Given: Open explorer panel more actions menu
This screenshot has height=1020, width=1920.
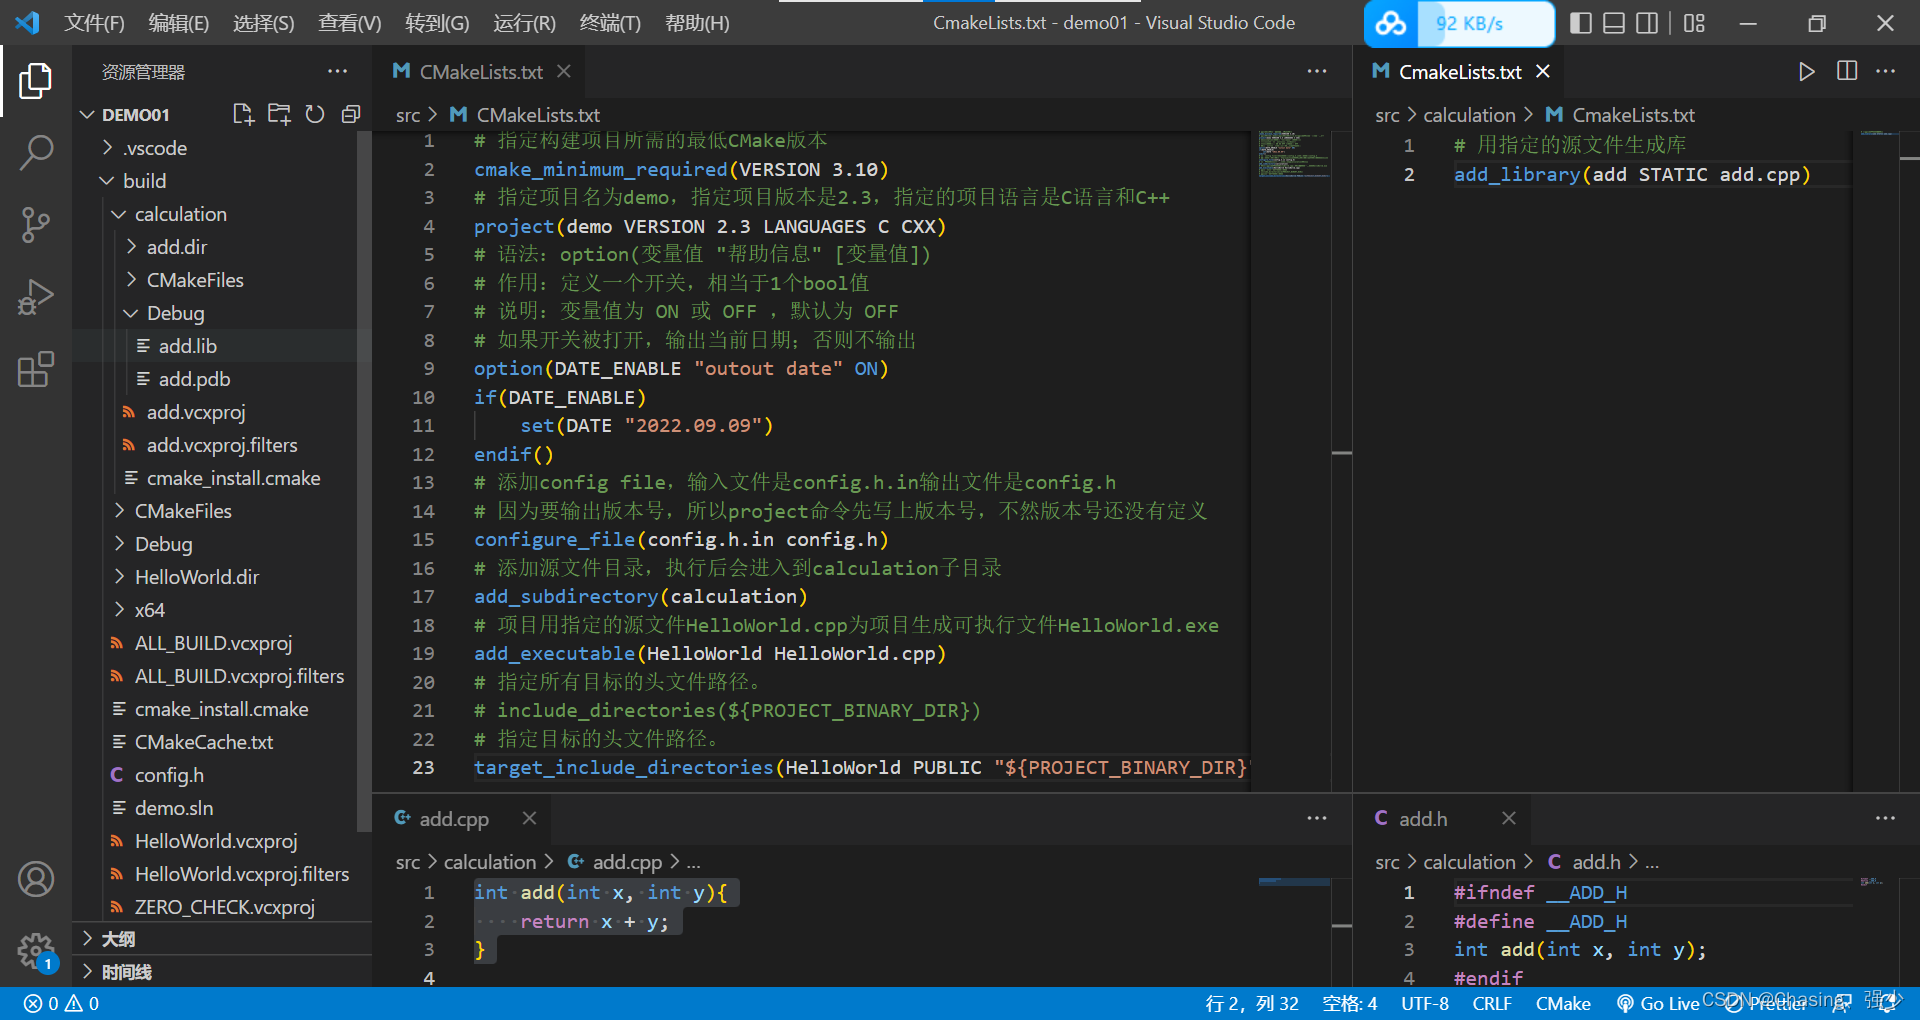Looking at the screenshot, I should click(337, 71).
